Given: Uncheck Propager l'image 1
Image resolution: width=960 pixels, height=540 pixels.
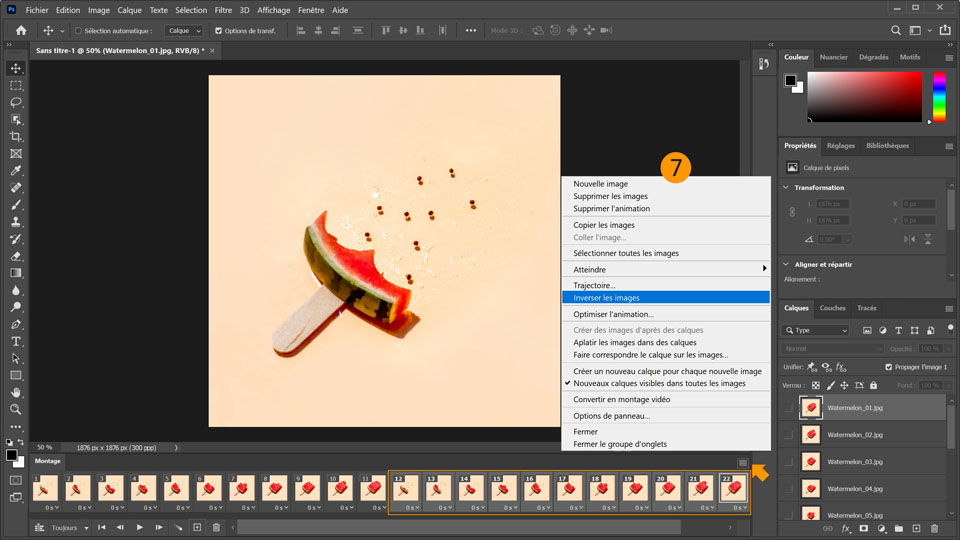Looking at the screenshot, I should coord(888,367).
